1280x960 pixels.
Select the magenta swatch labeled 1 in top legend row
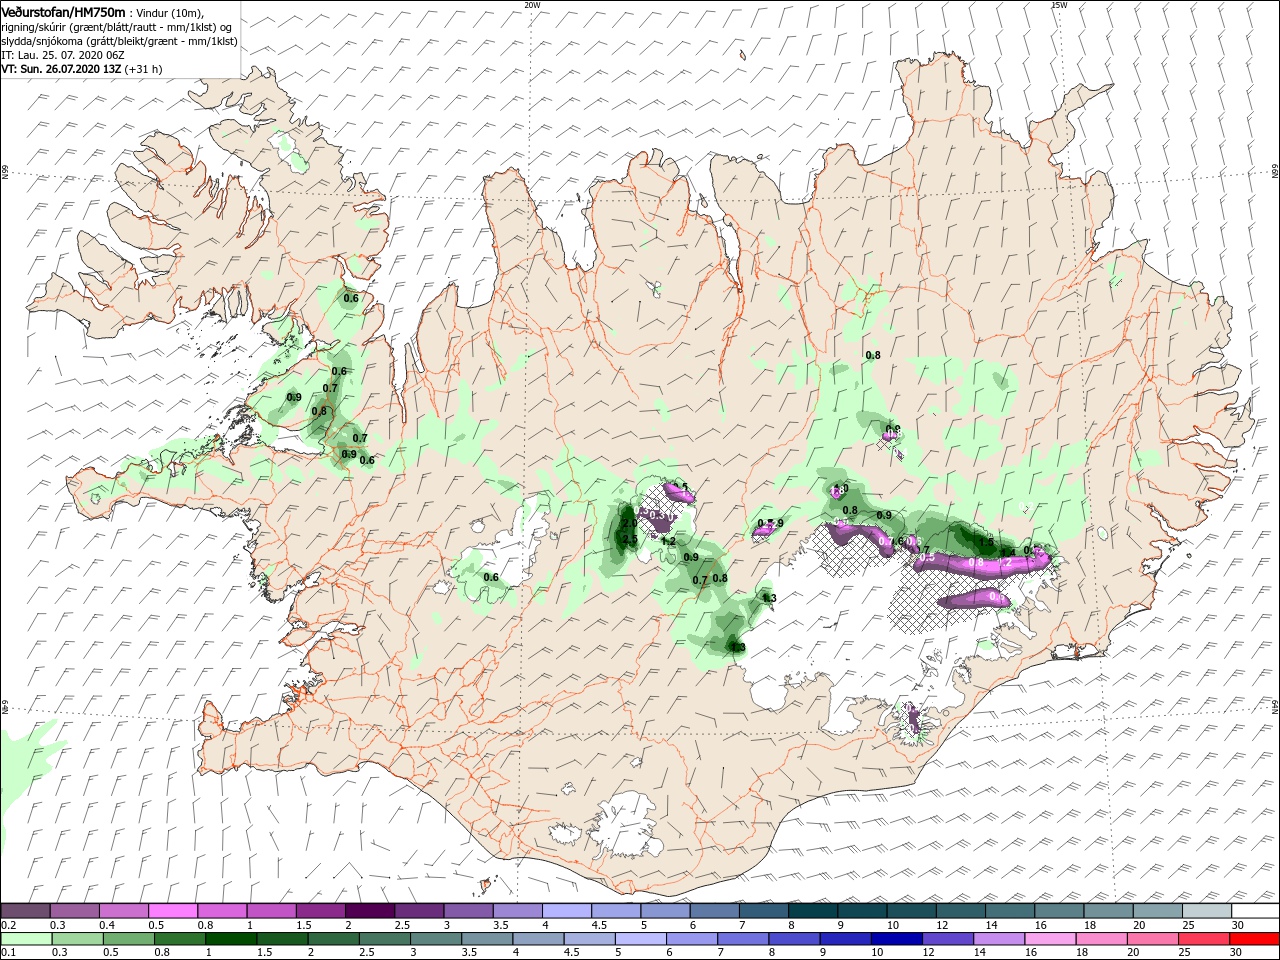[270, 911]
